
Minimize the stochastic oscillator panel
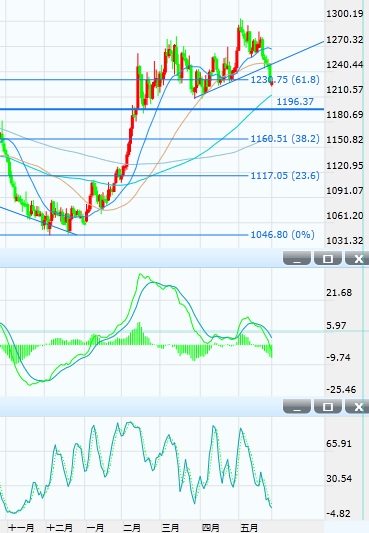(x=297, y=407)
